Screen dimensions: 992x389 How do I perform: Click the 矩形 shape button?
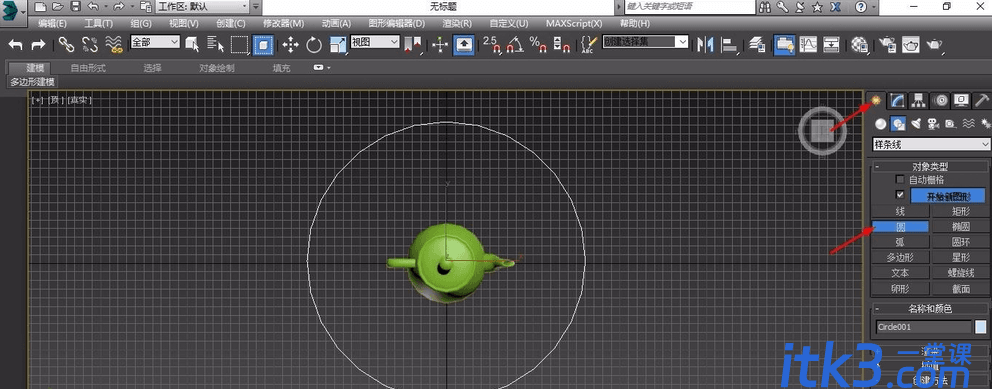pos(960,211)
